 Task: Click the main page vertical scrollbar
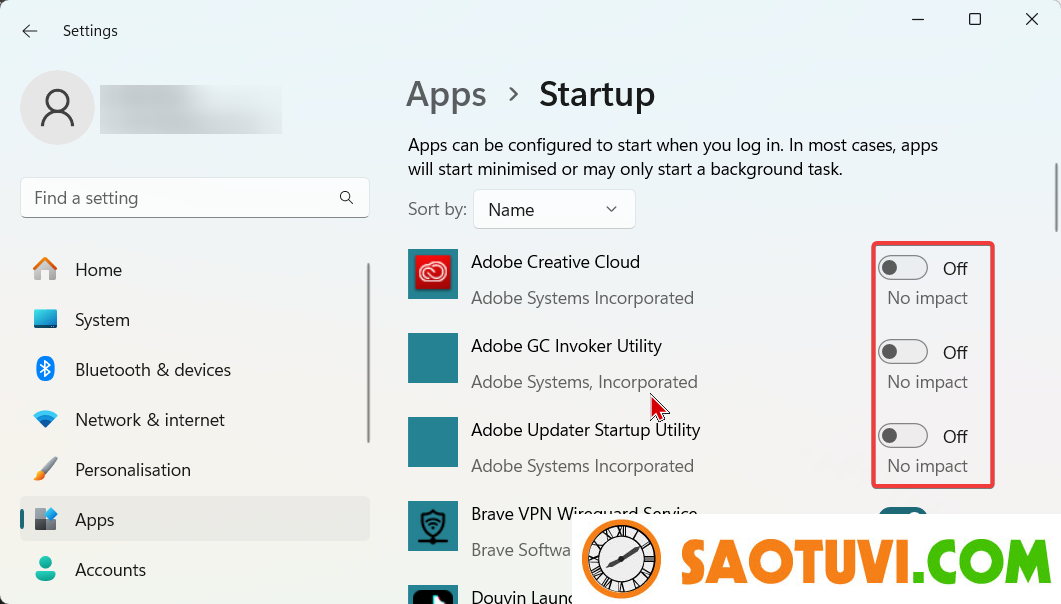1056,197
